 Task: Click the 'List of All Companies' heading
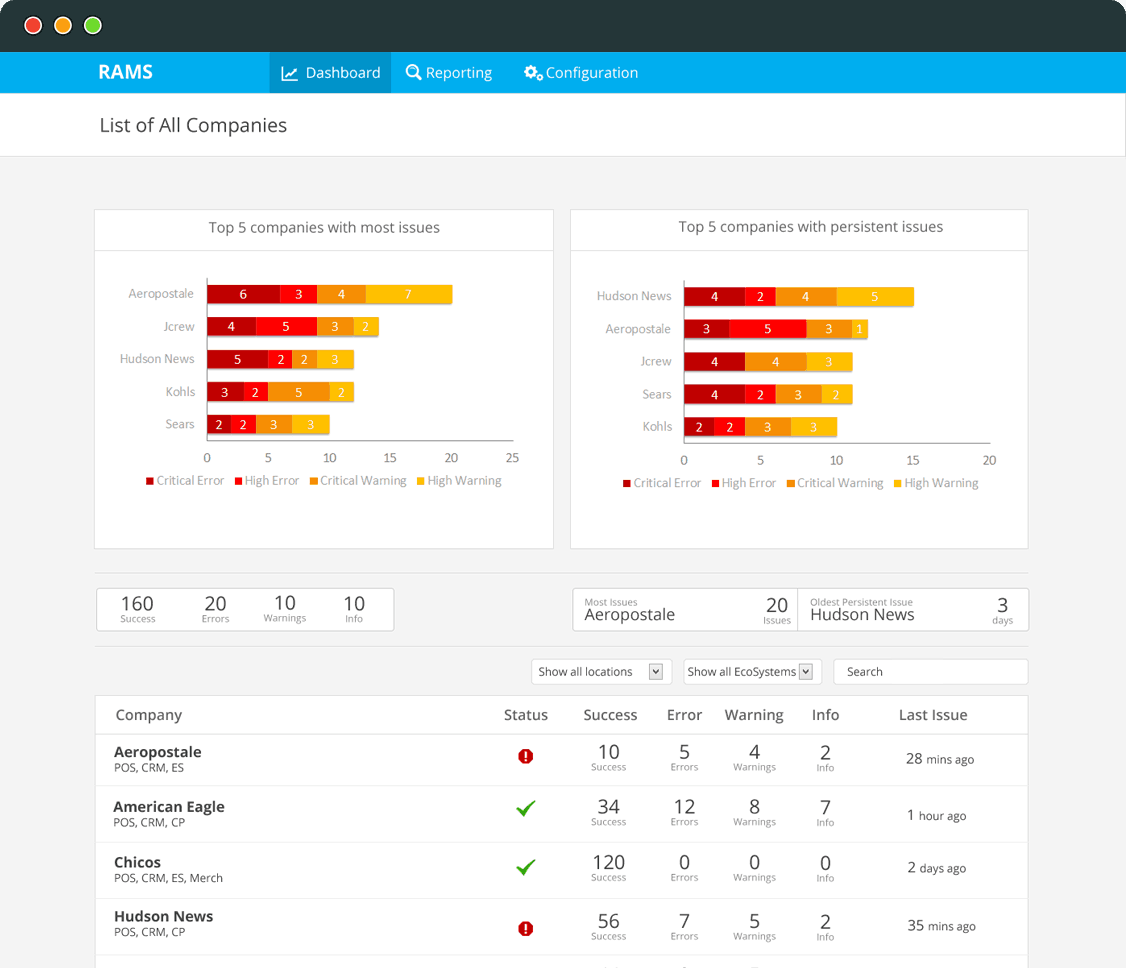(x=193, y=126)
